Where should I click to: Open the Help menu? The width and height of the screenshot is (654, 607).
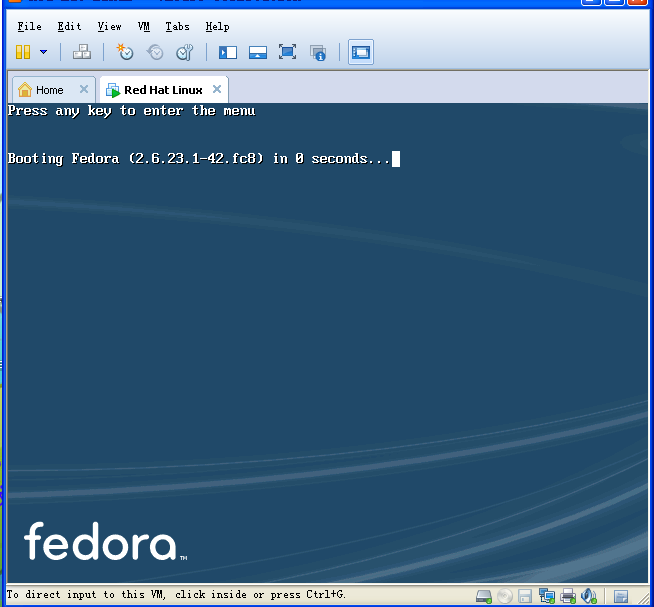(x=217, y=27)
